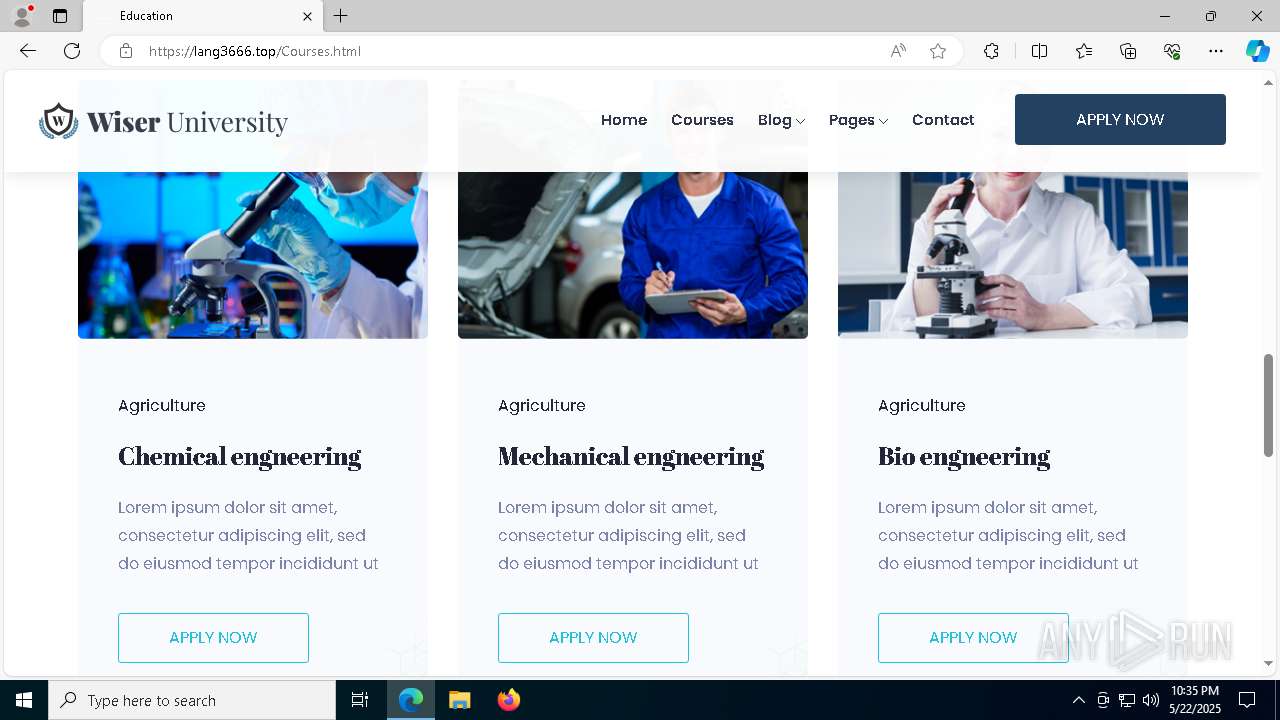Viewport: 1280px width, 720px height.
Task: Open File Explorer from taskbar
Action: (459, 700)
